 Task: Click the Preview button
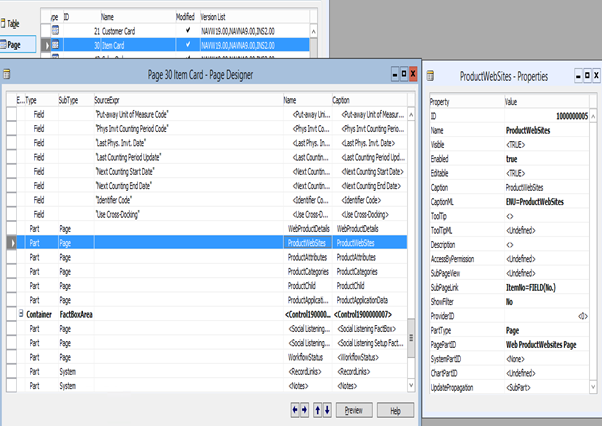(354, 410)
